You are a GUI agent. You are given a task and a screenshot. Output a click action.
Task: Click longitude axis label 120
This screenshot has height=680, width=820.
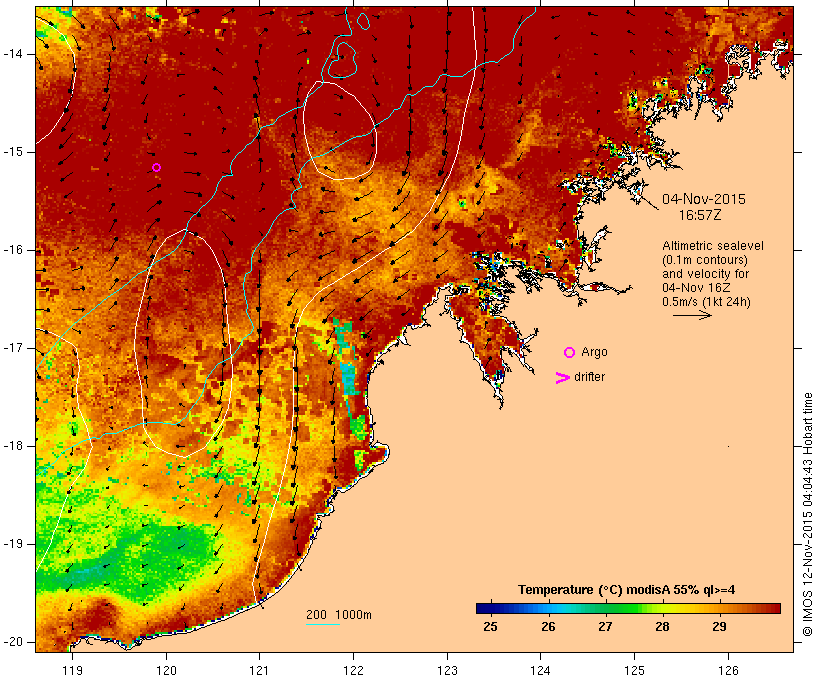pos(166,671)
